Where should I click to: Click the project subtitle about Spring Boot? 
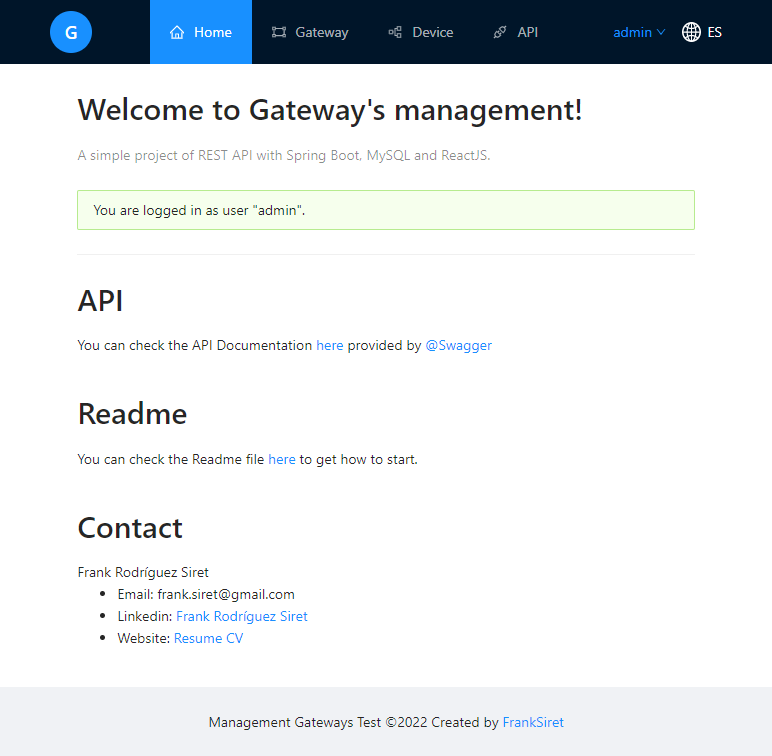[284, 156]
